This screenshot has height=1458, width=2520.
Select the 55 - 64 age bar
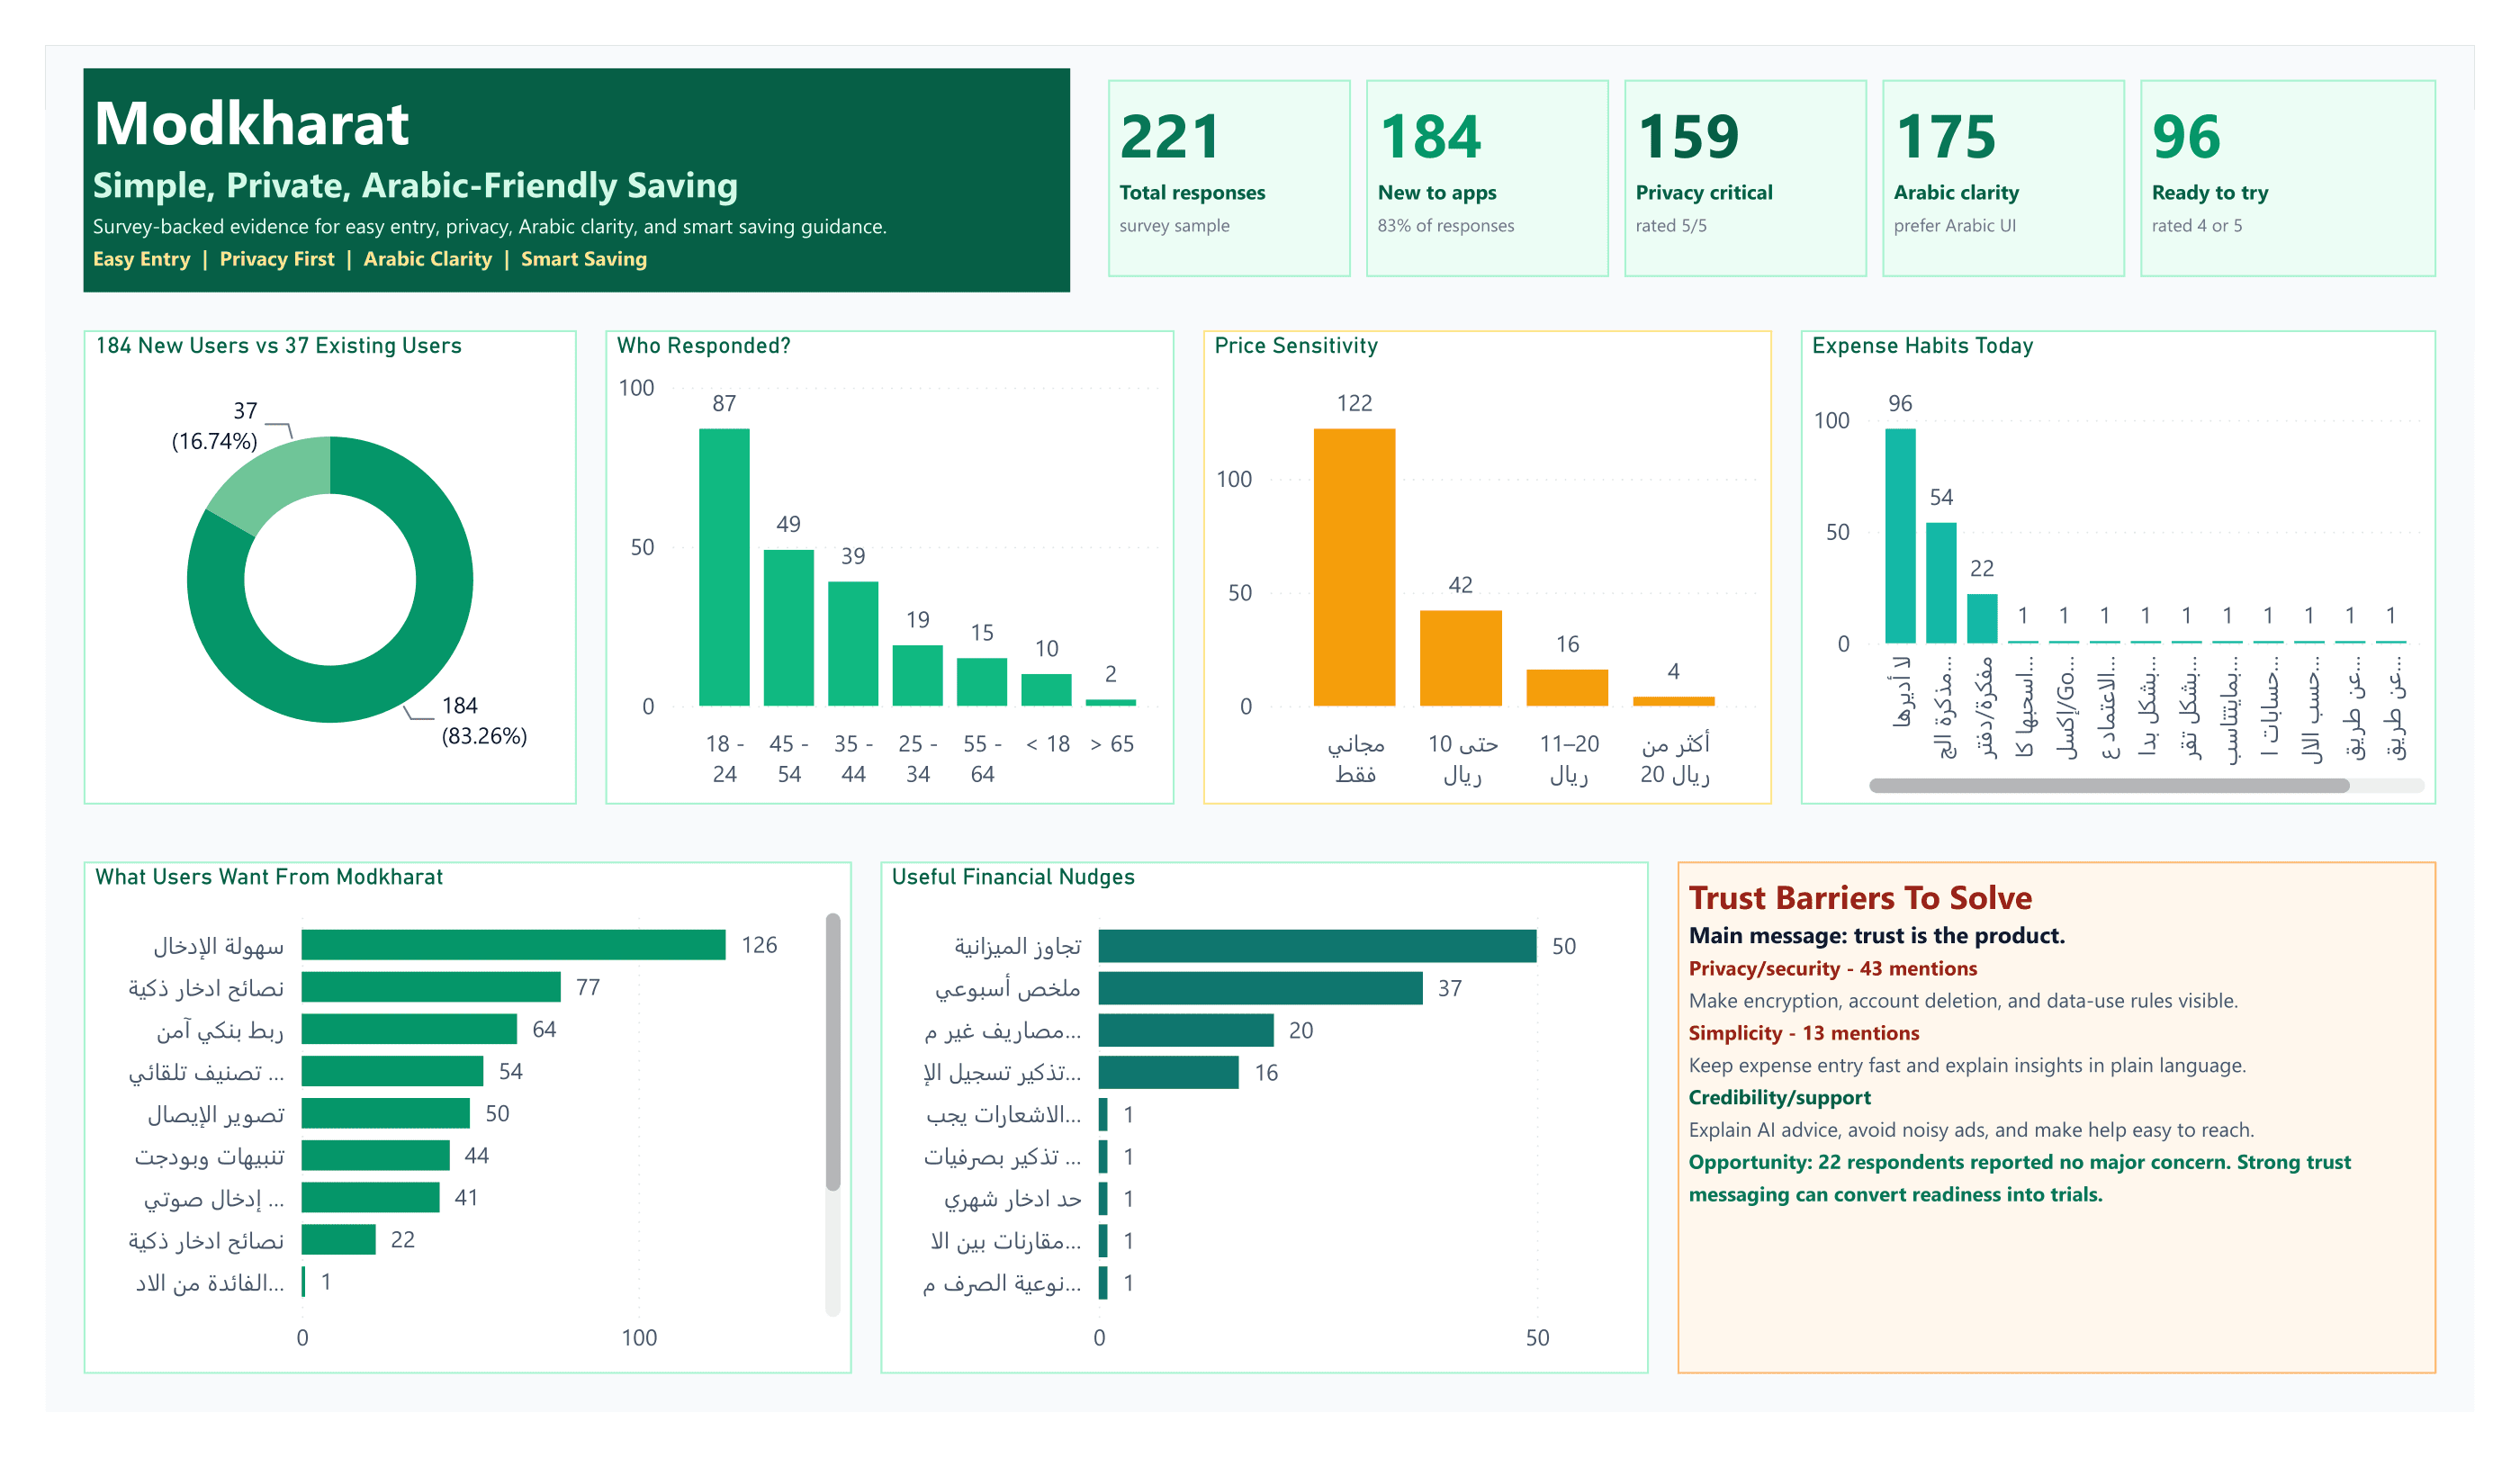[x=982, y=682]
